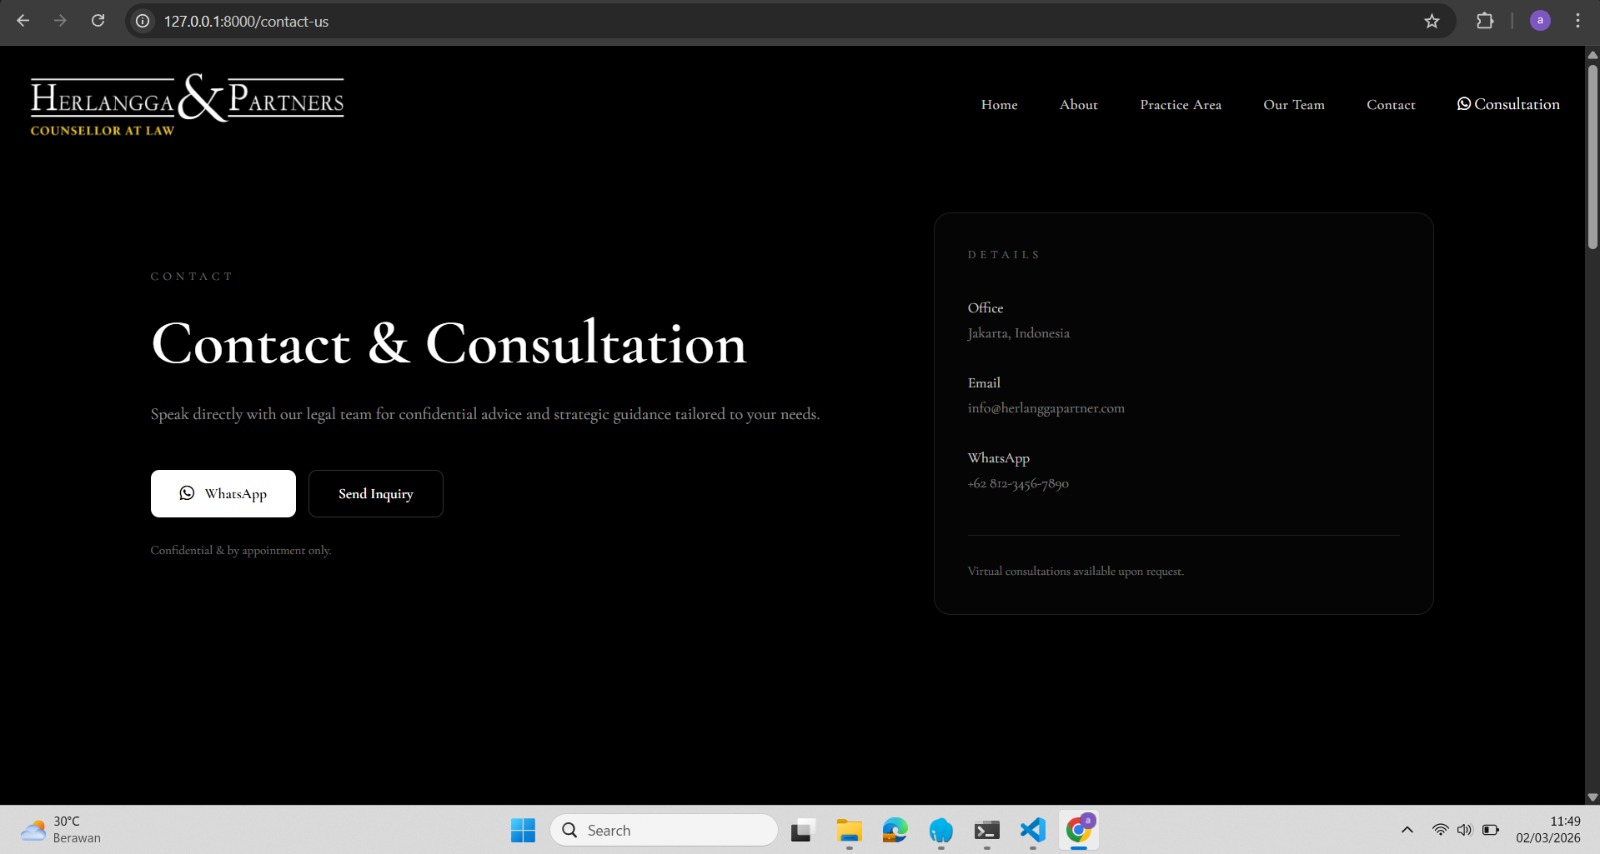Open the weather widget showing 30°C
The height and width of the screenshot is (854, 1600).
point(62,830)
